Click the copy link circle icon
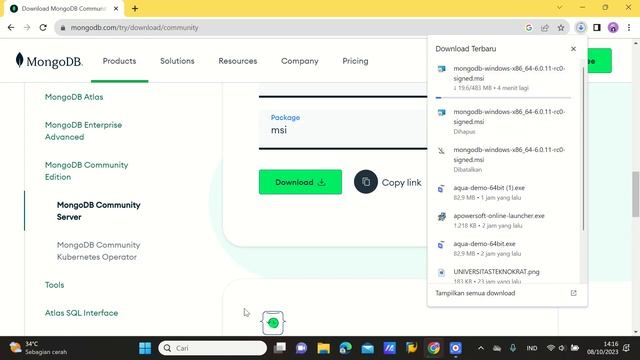The width and height of the screenshot is (640, 360). point(366,182)
